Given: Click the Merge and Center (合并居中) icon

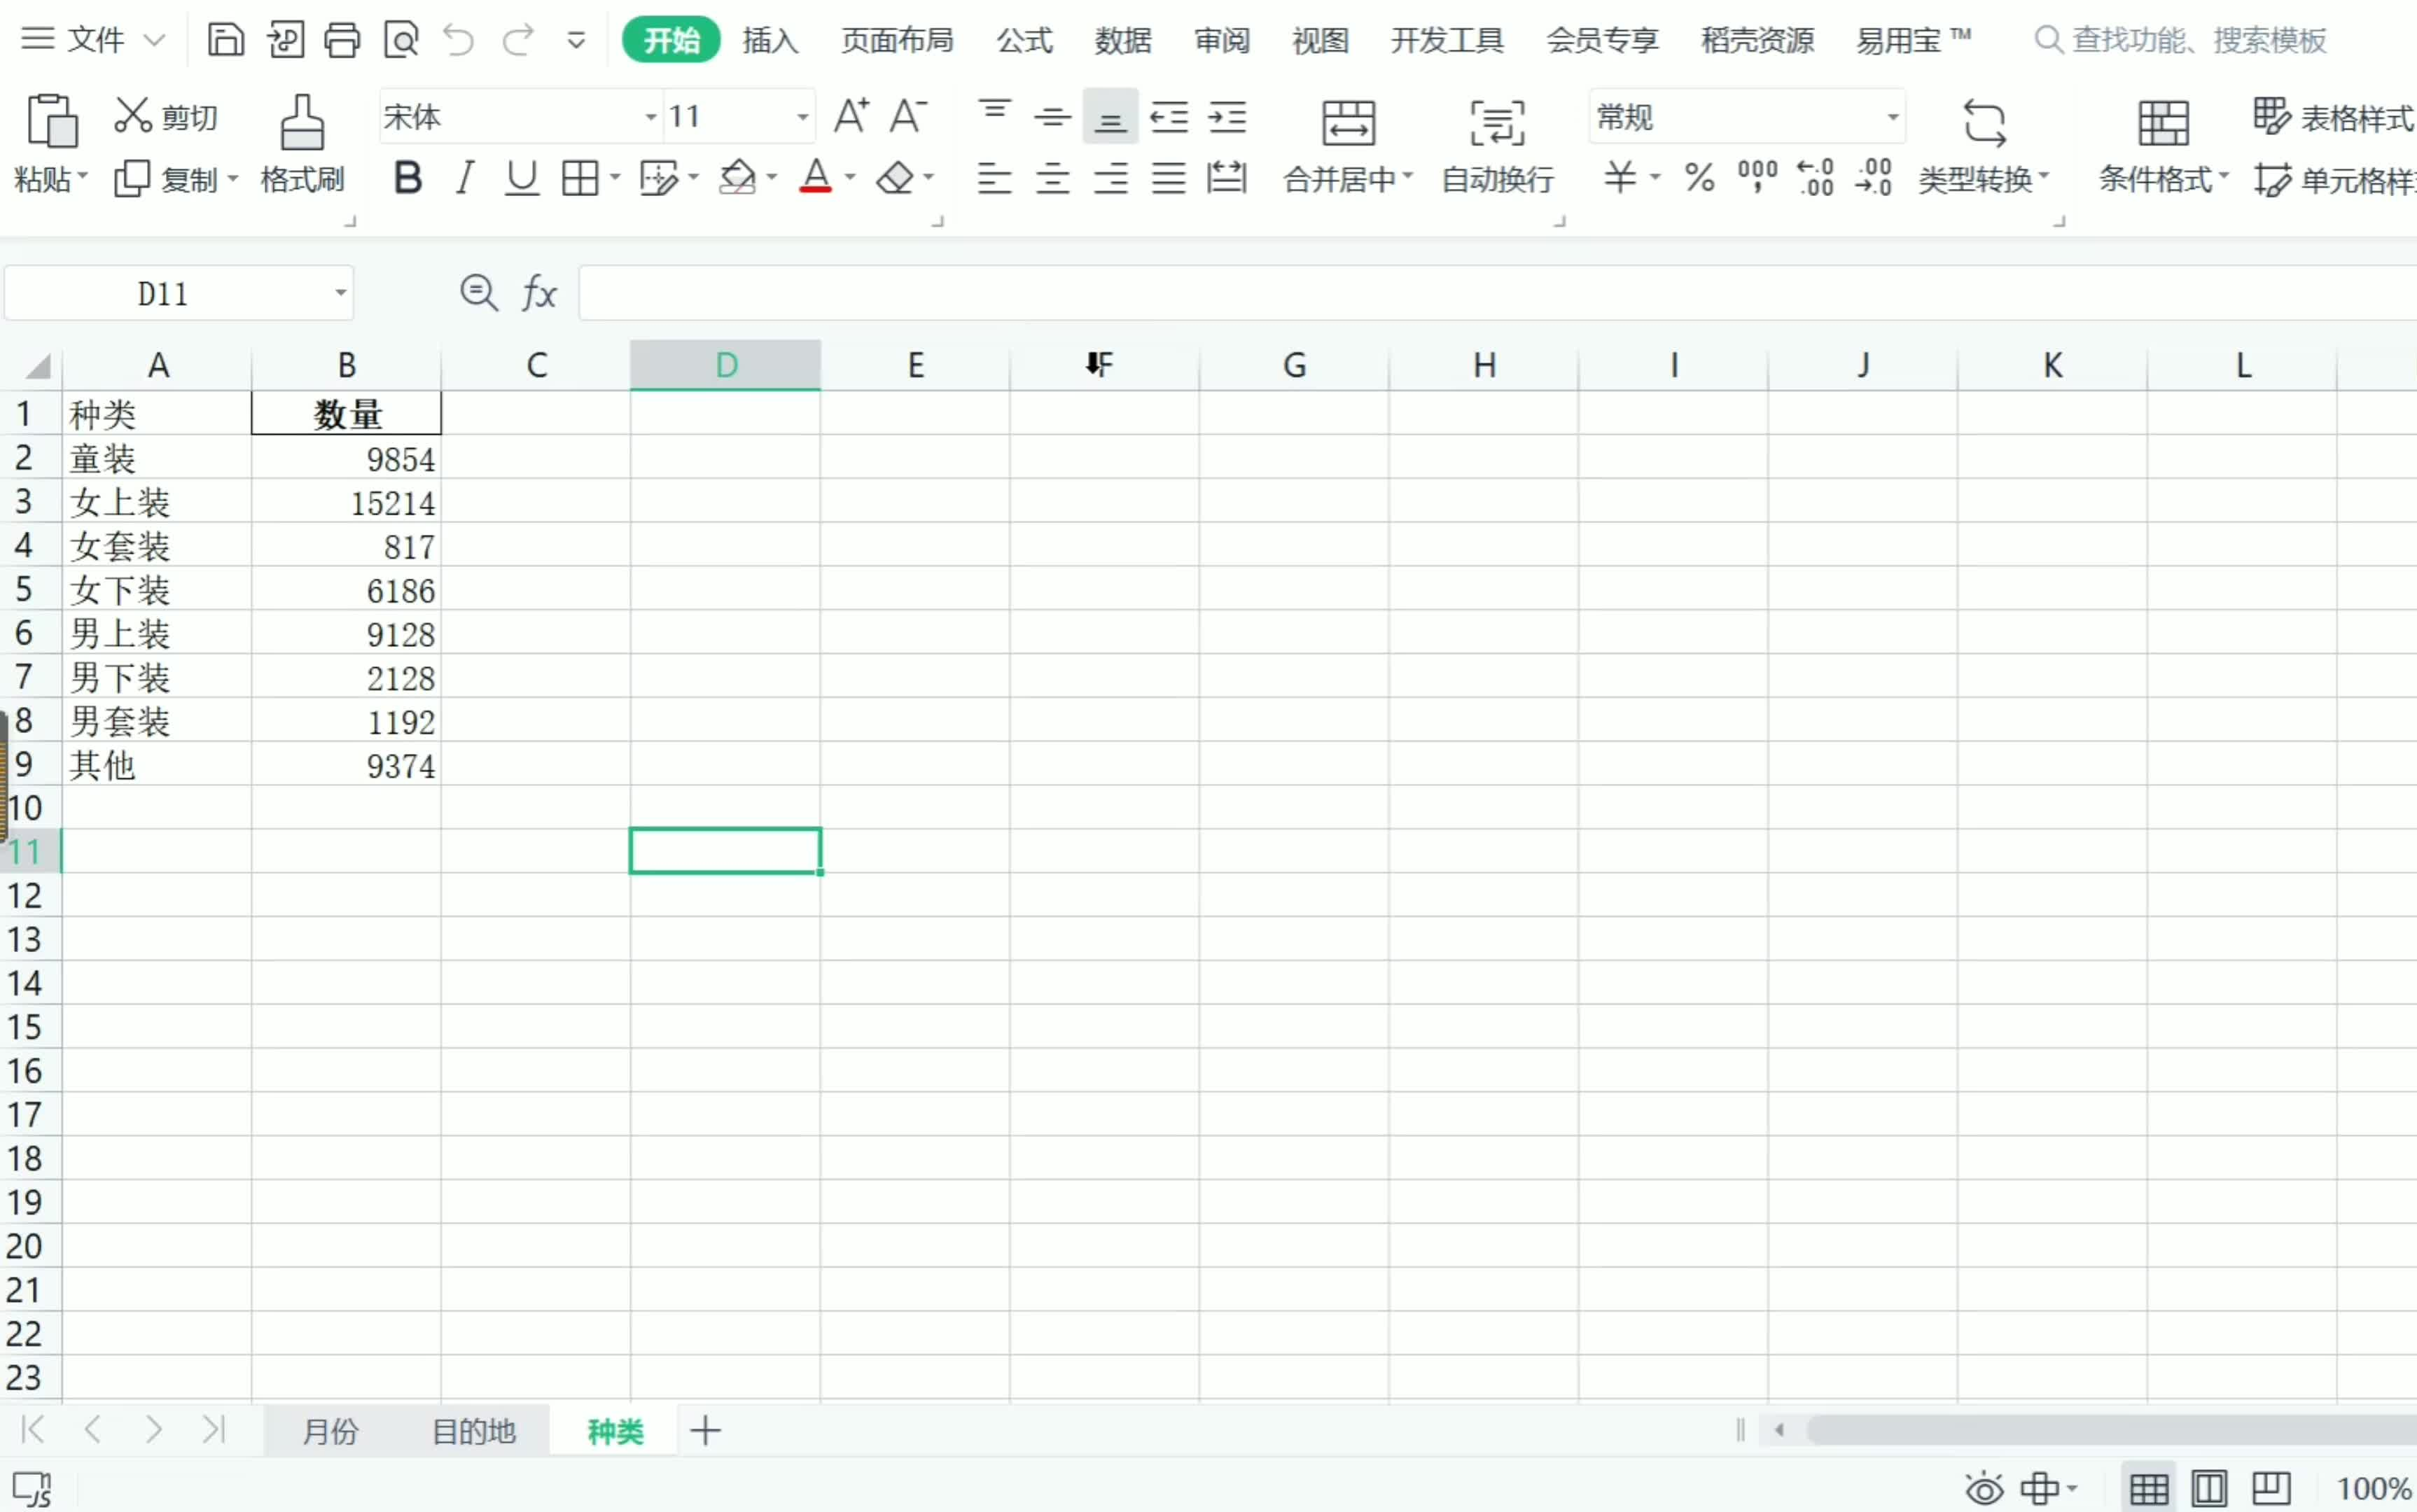Looking at the screenshot, I should [x=1348, y=123].
